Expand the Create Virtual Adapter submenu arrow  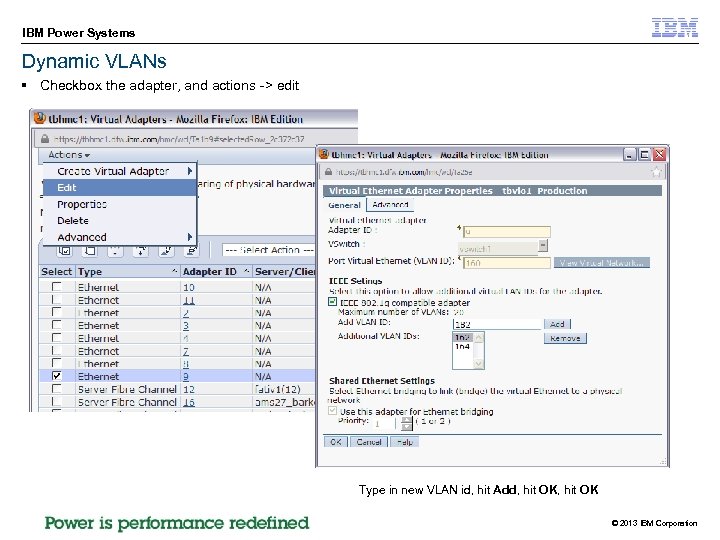190,171
